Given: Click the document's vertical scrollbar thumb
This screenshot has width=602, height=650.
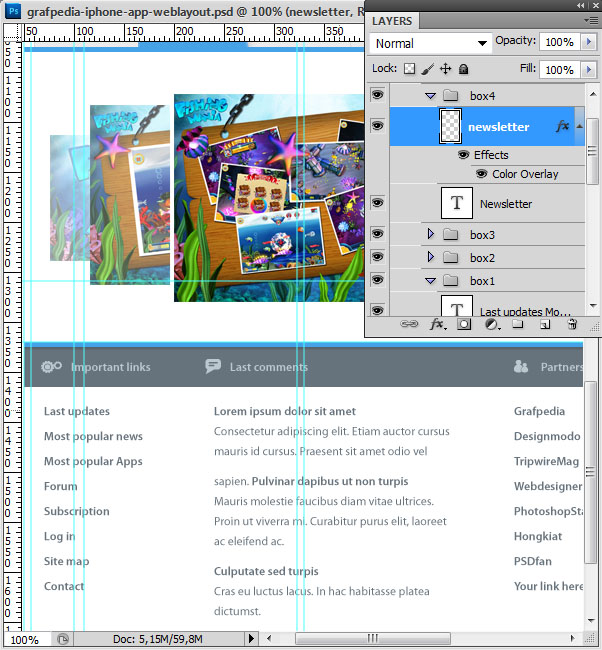Looking at the screenshot, I should tap(590, 473).
